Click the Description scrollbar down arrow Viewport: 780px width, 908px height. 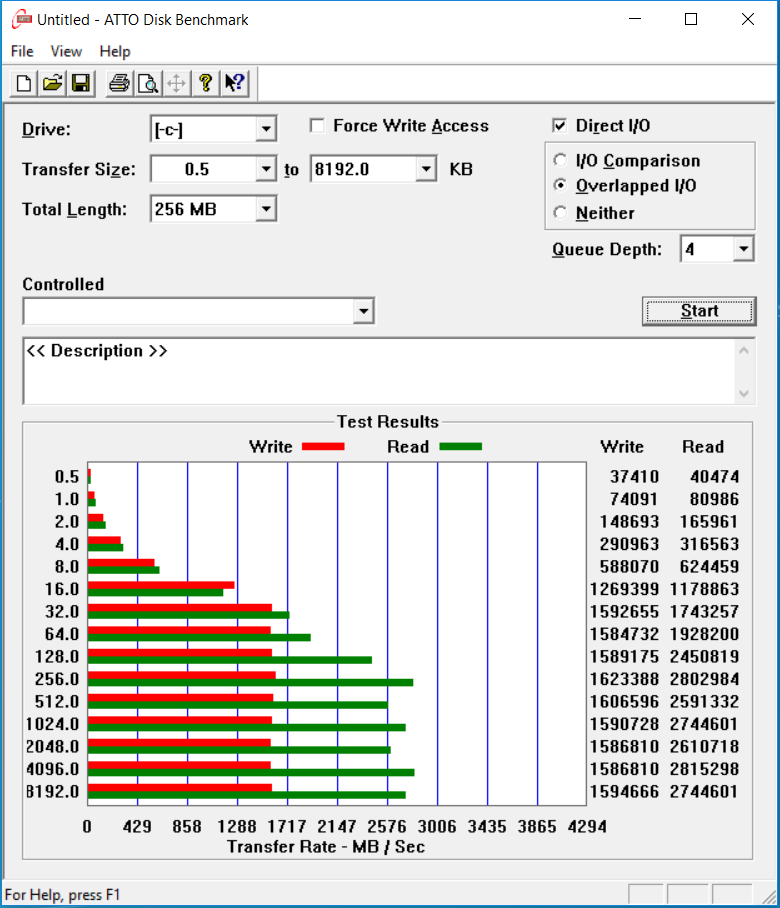[744, 393]
